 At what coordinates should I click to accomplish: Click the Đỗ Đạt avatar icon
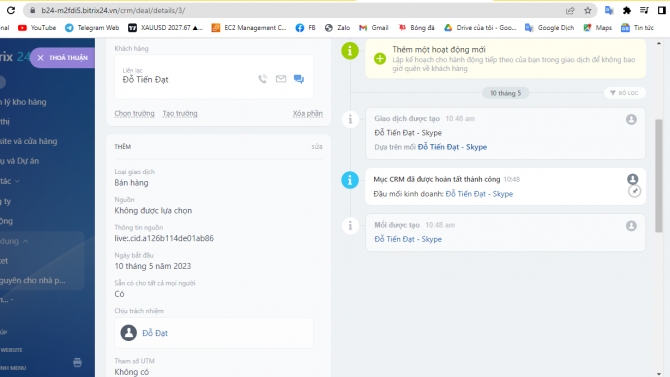point(128,333)
